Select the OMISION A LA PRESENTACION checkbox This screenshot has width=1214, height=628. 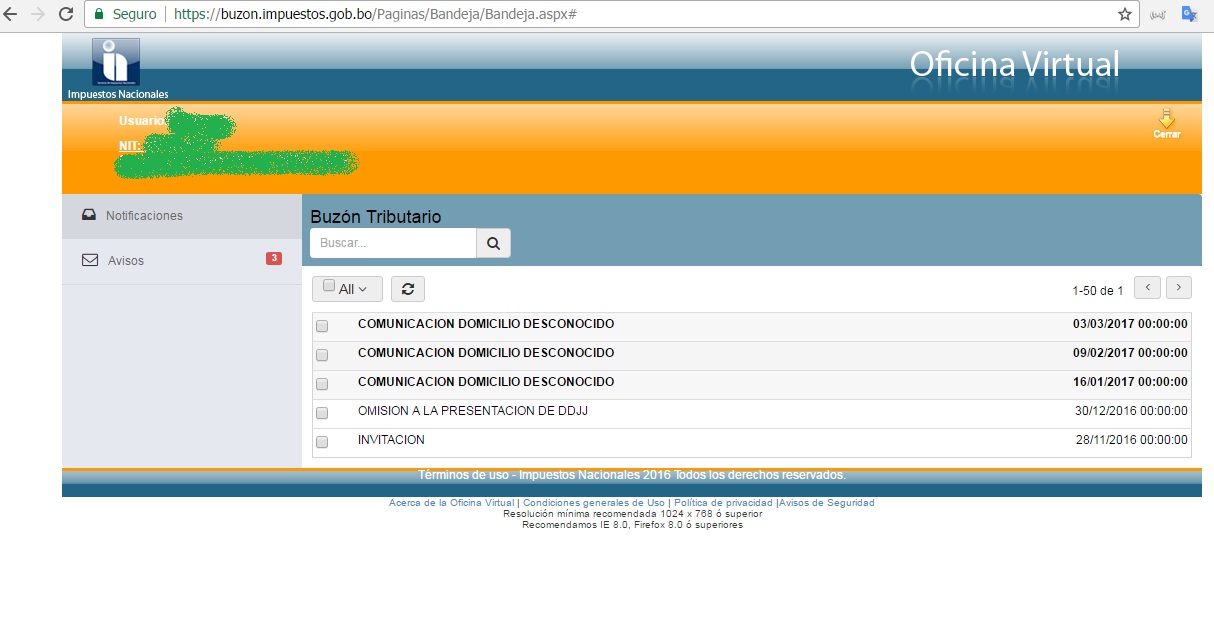pyautogui.click(x=322, y=413)
